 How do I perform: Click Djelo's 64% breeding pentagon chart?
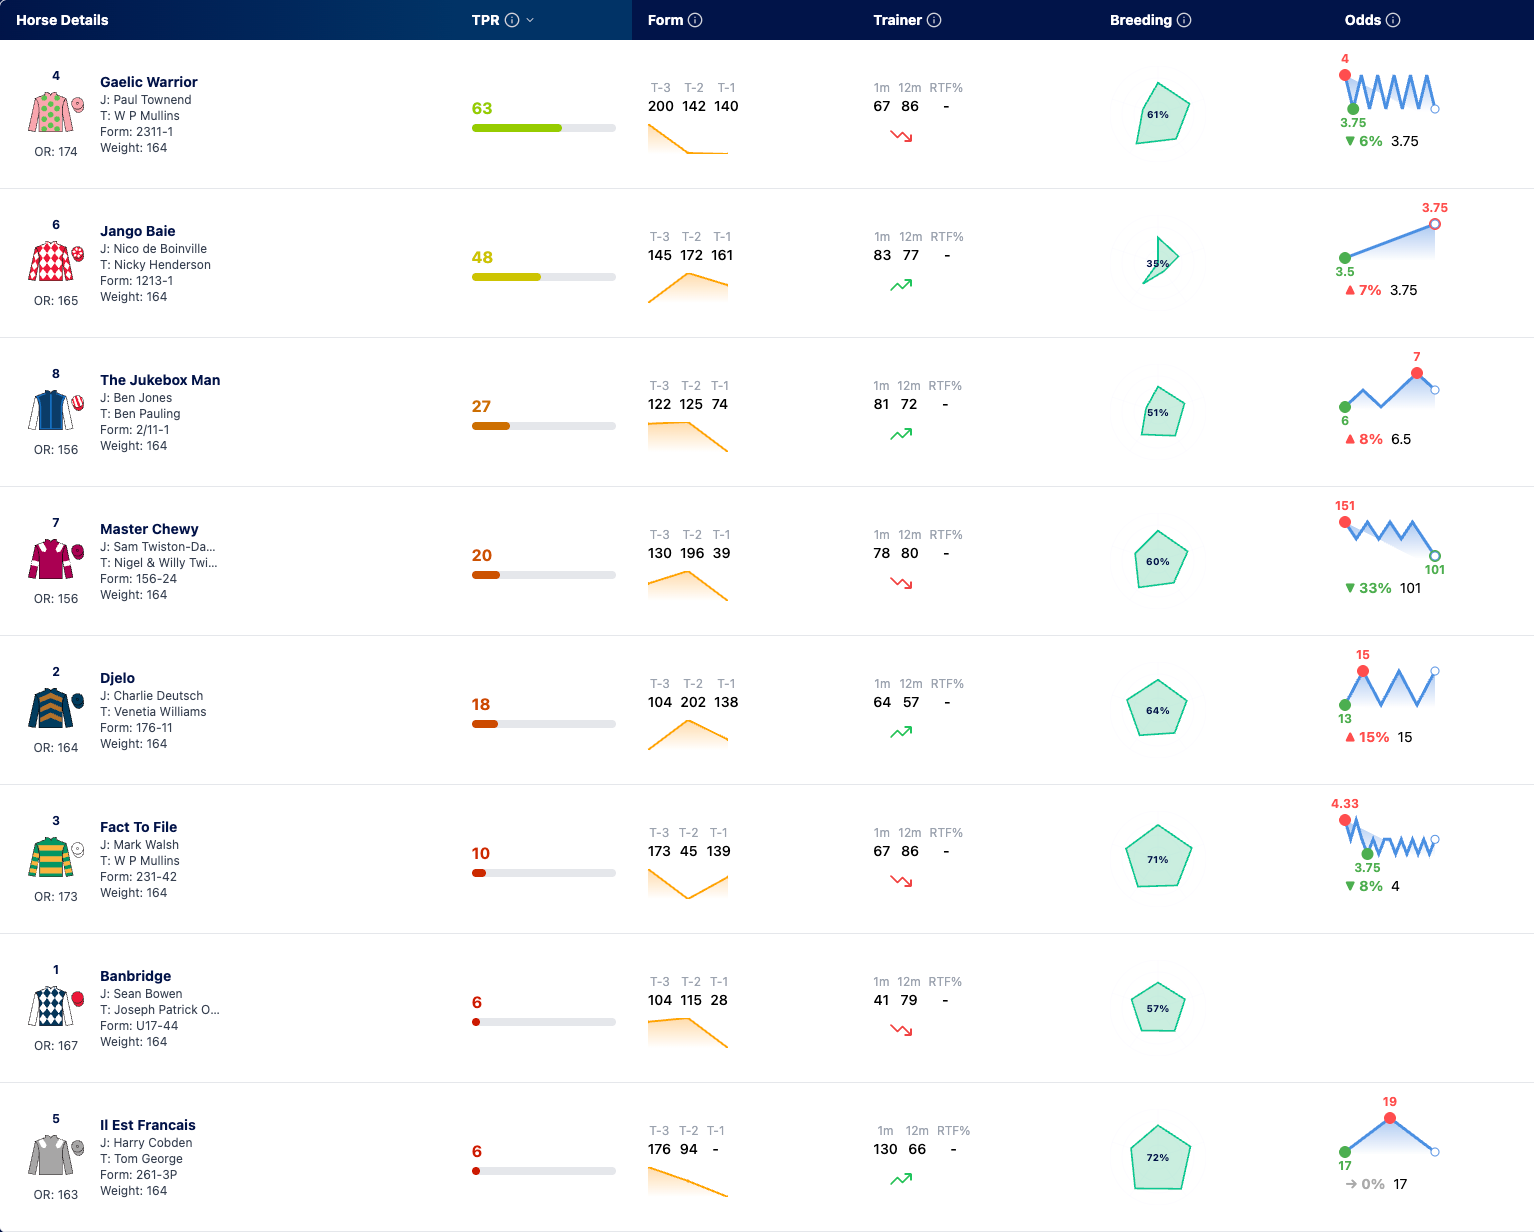[x=1157, y=709]
